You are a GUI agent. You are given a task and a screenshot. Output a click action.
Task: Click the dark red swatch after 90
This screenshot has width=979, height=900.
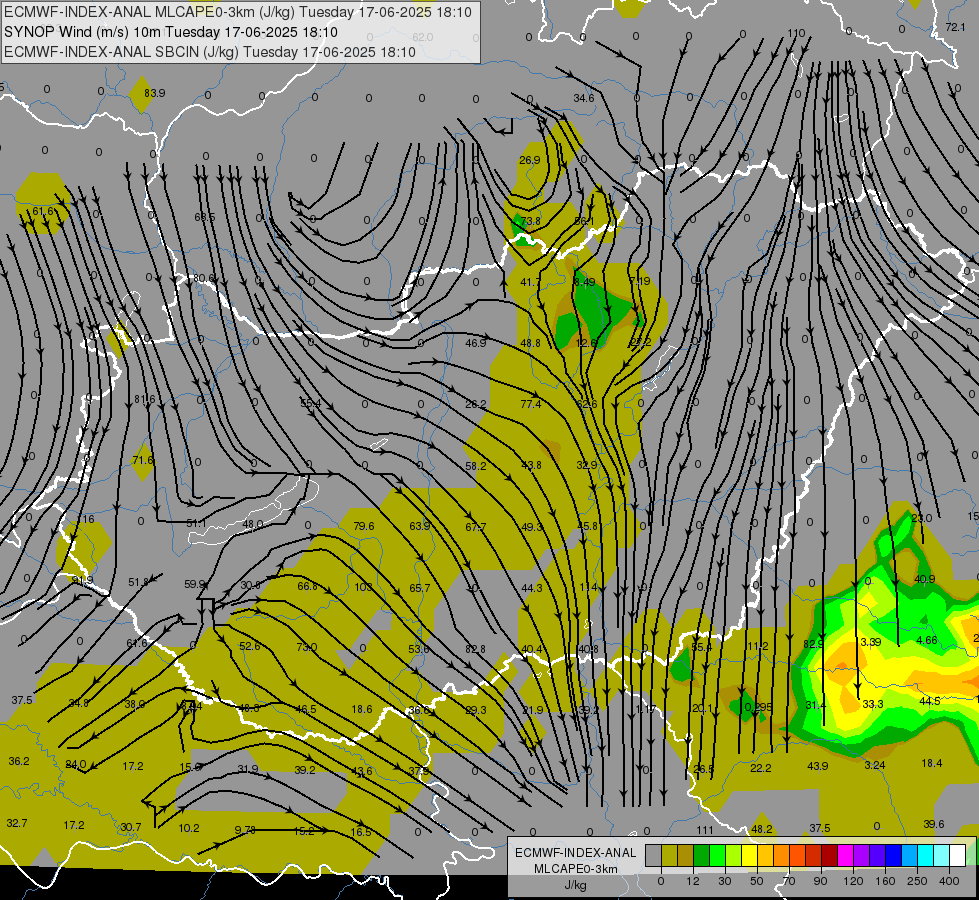tap(830, 856)
